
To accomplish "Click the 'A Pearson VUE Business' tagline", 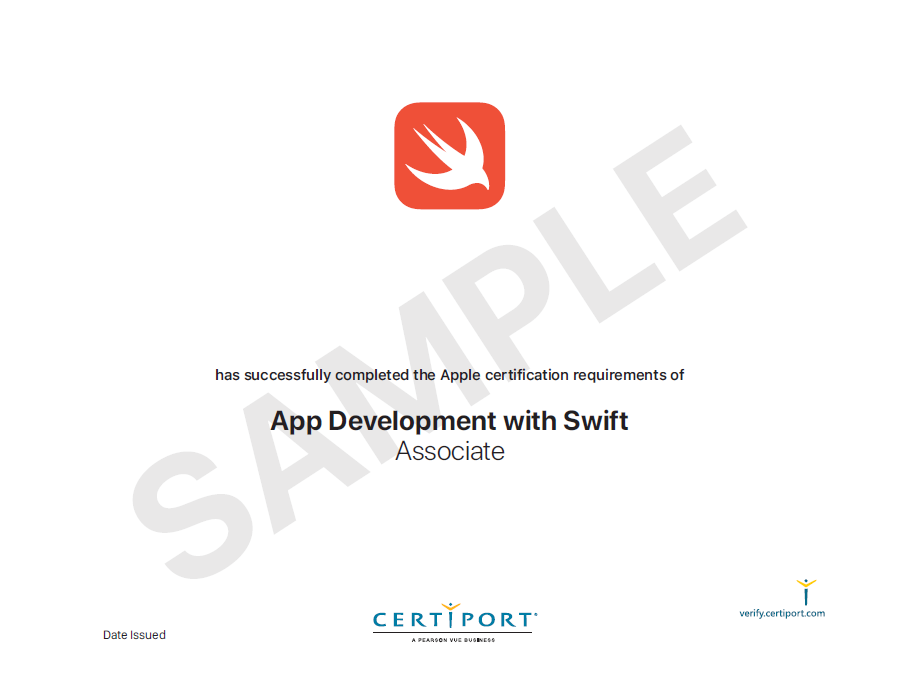I will [453, 640].
